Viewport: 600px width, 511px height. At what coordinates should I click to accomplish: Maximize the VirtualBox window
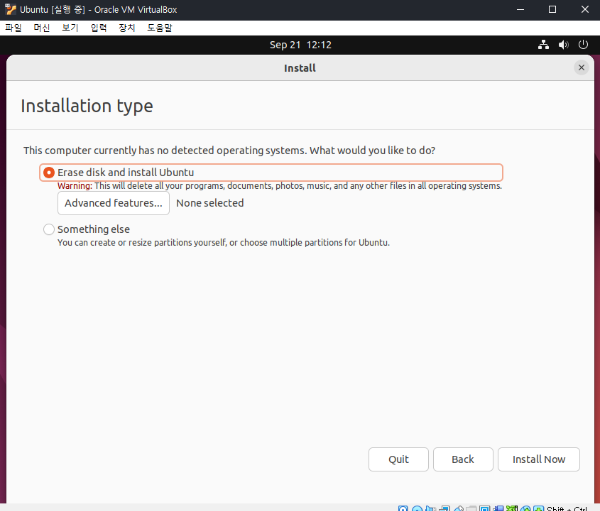553,10
